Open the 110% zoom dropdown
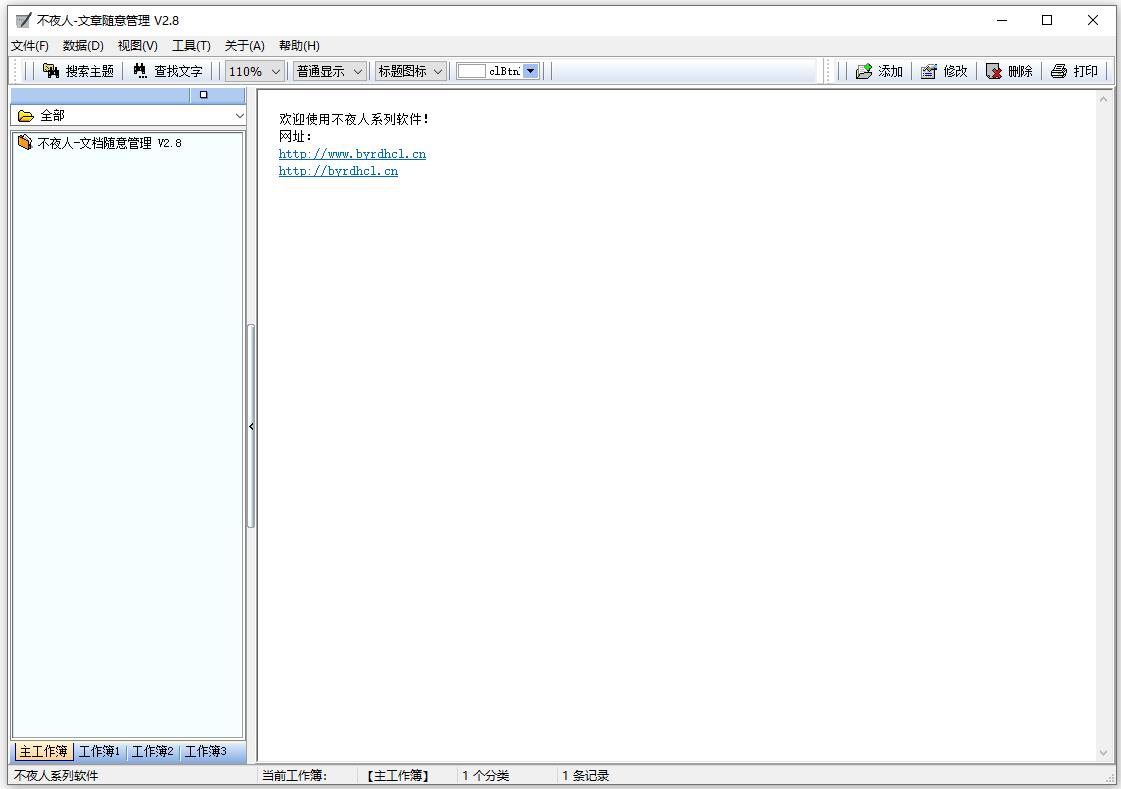 pyautogui.click(x=276, y=71)
